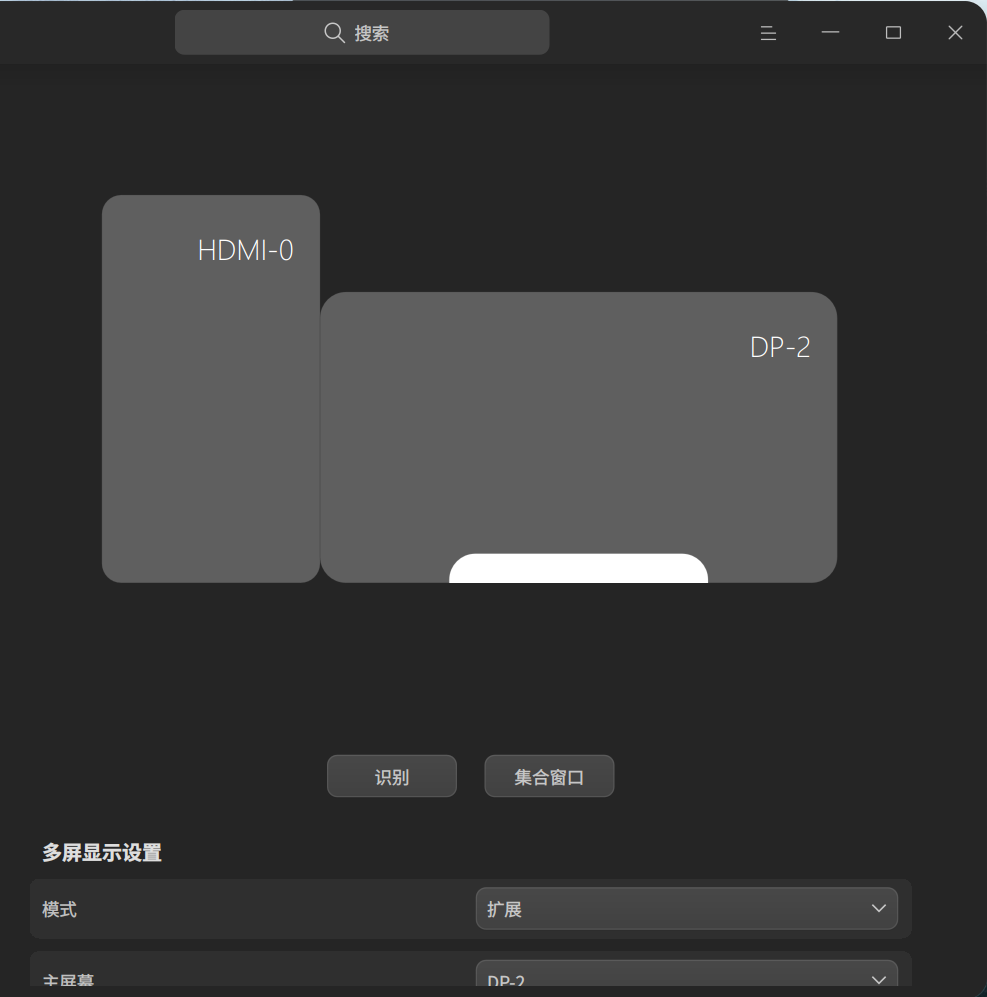Close the display settings window

click(955, 32)
